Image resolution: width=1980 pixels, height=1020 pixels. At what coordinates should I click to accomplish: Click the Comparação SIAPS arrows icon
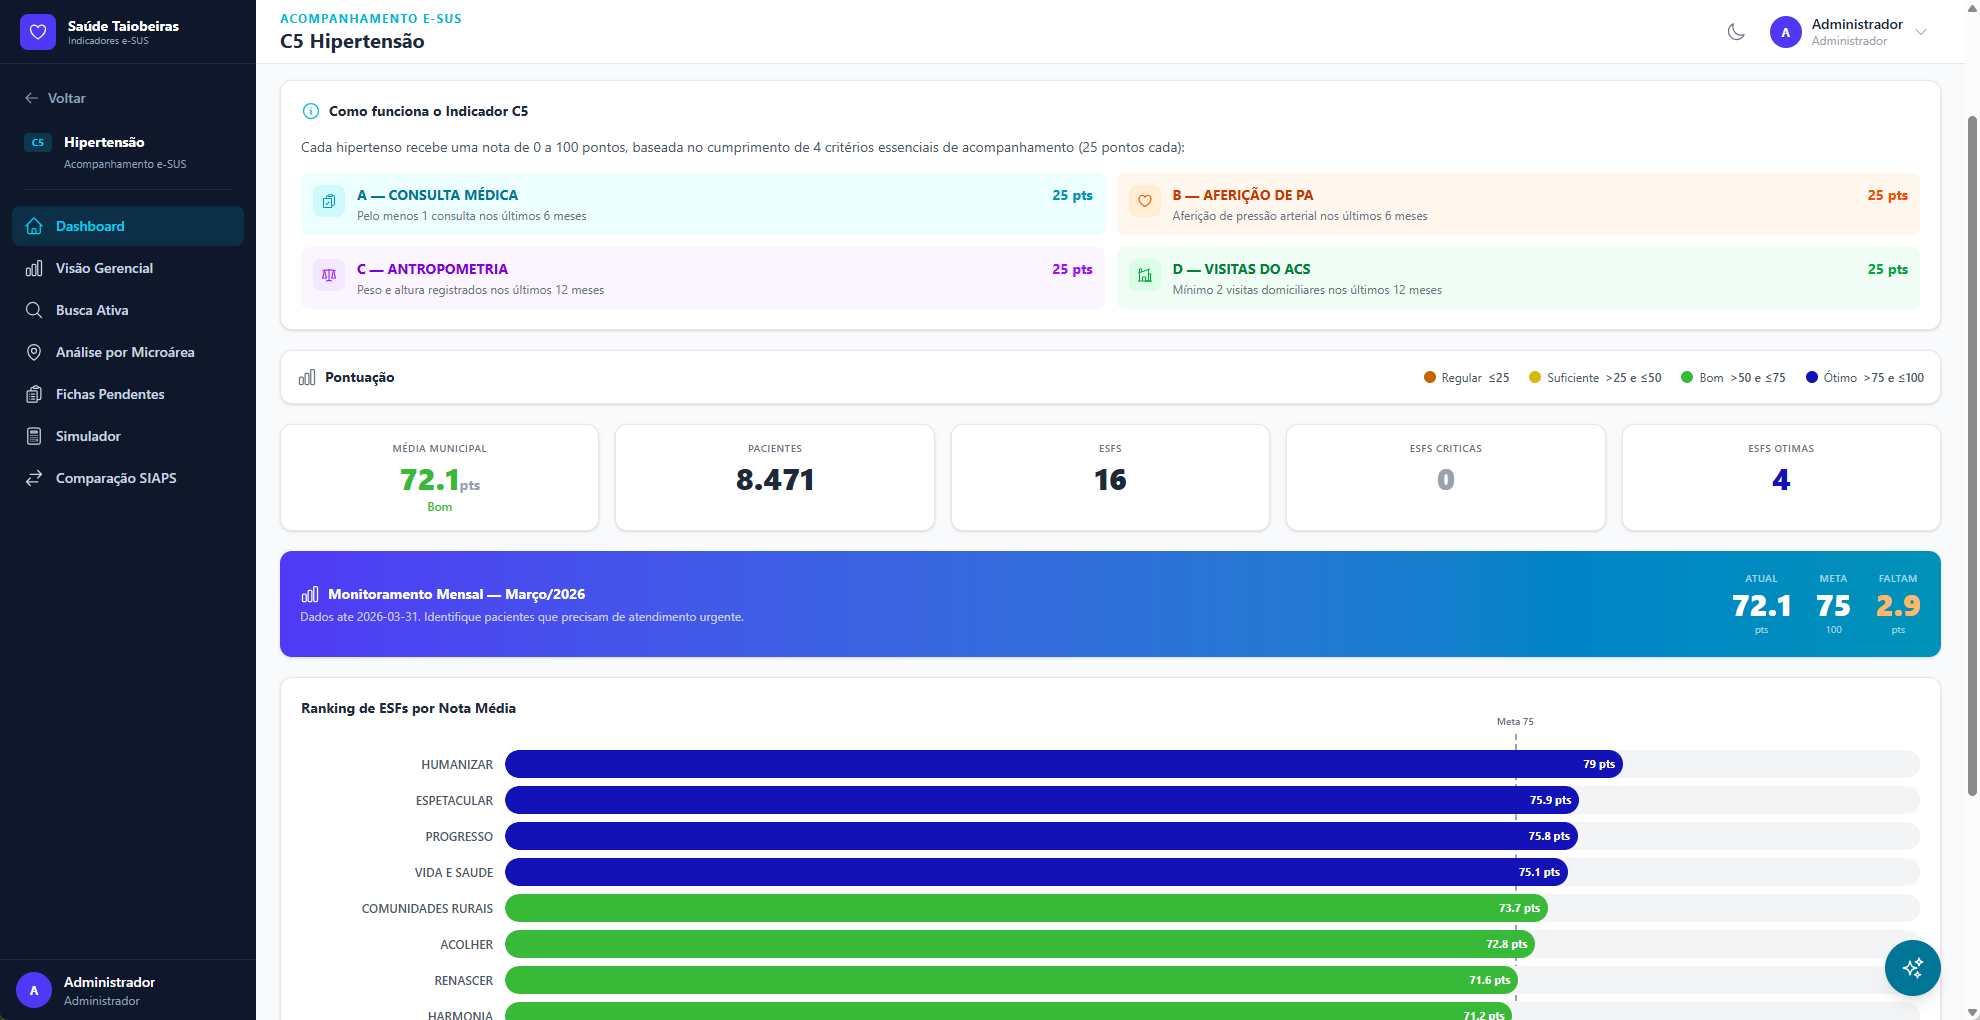[x=34, y=478]
